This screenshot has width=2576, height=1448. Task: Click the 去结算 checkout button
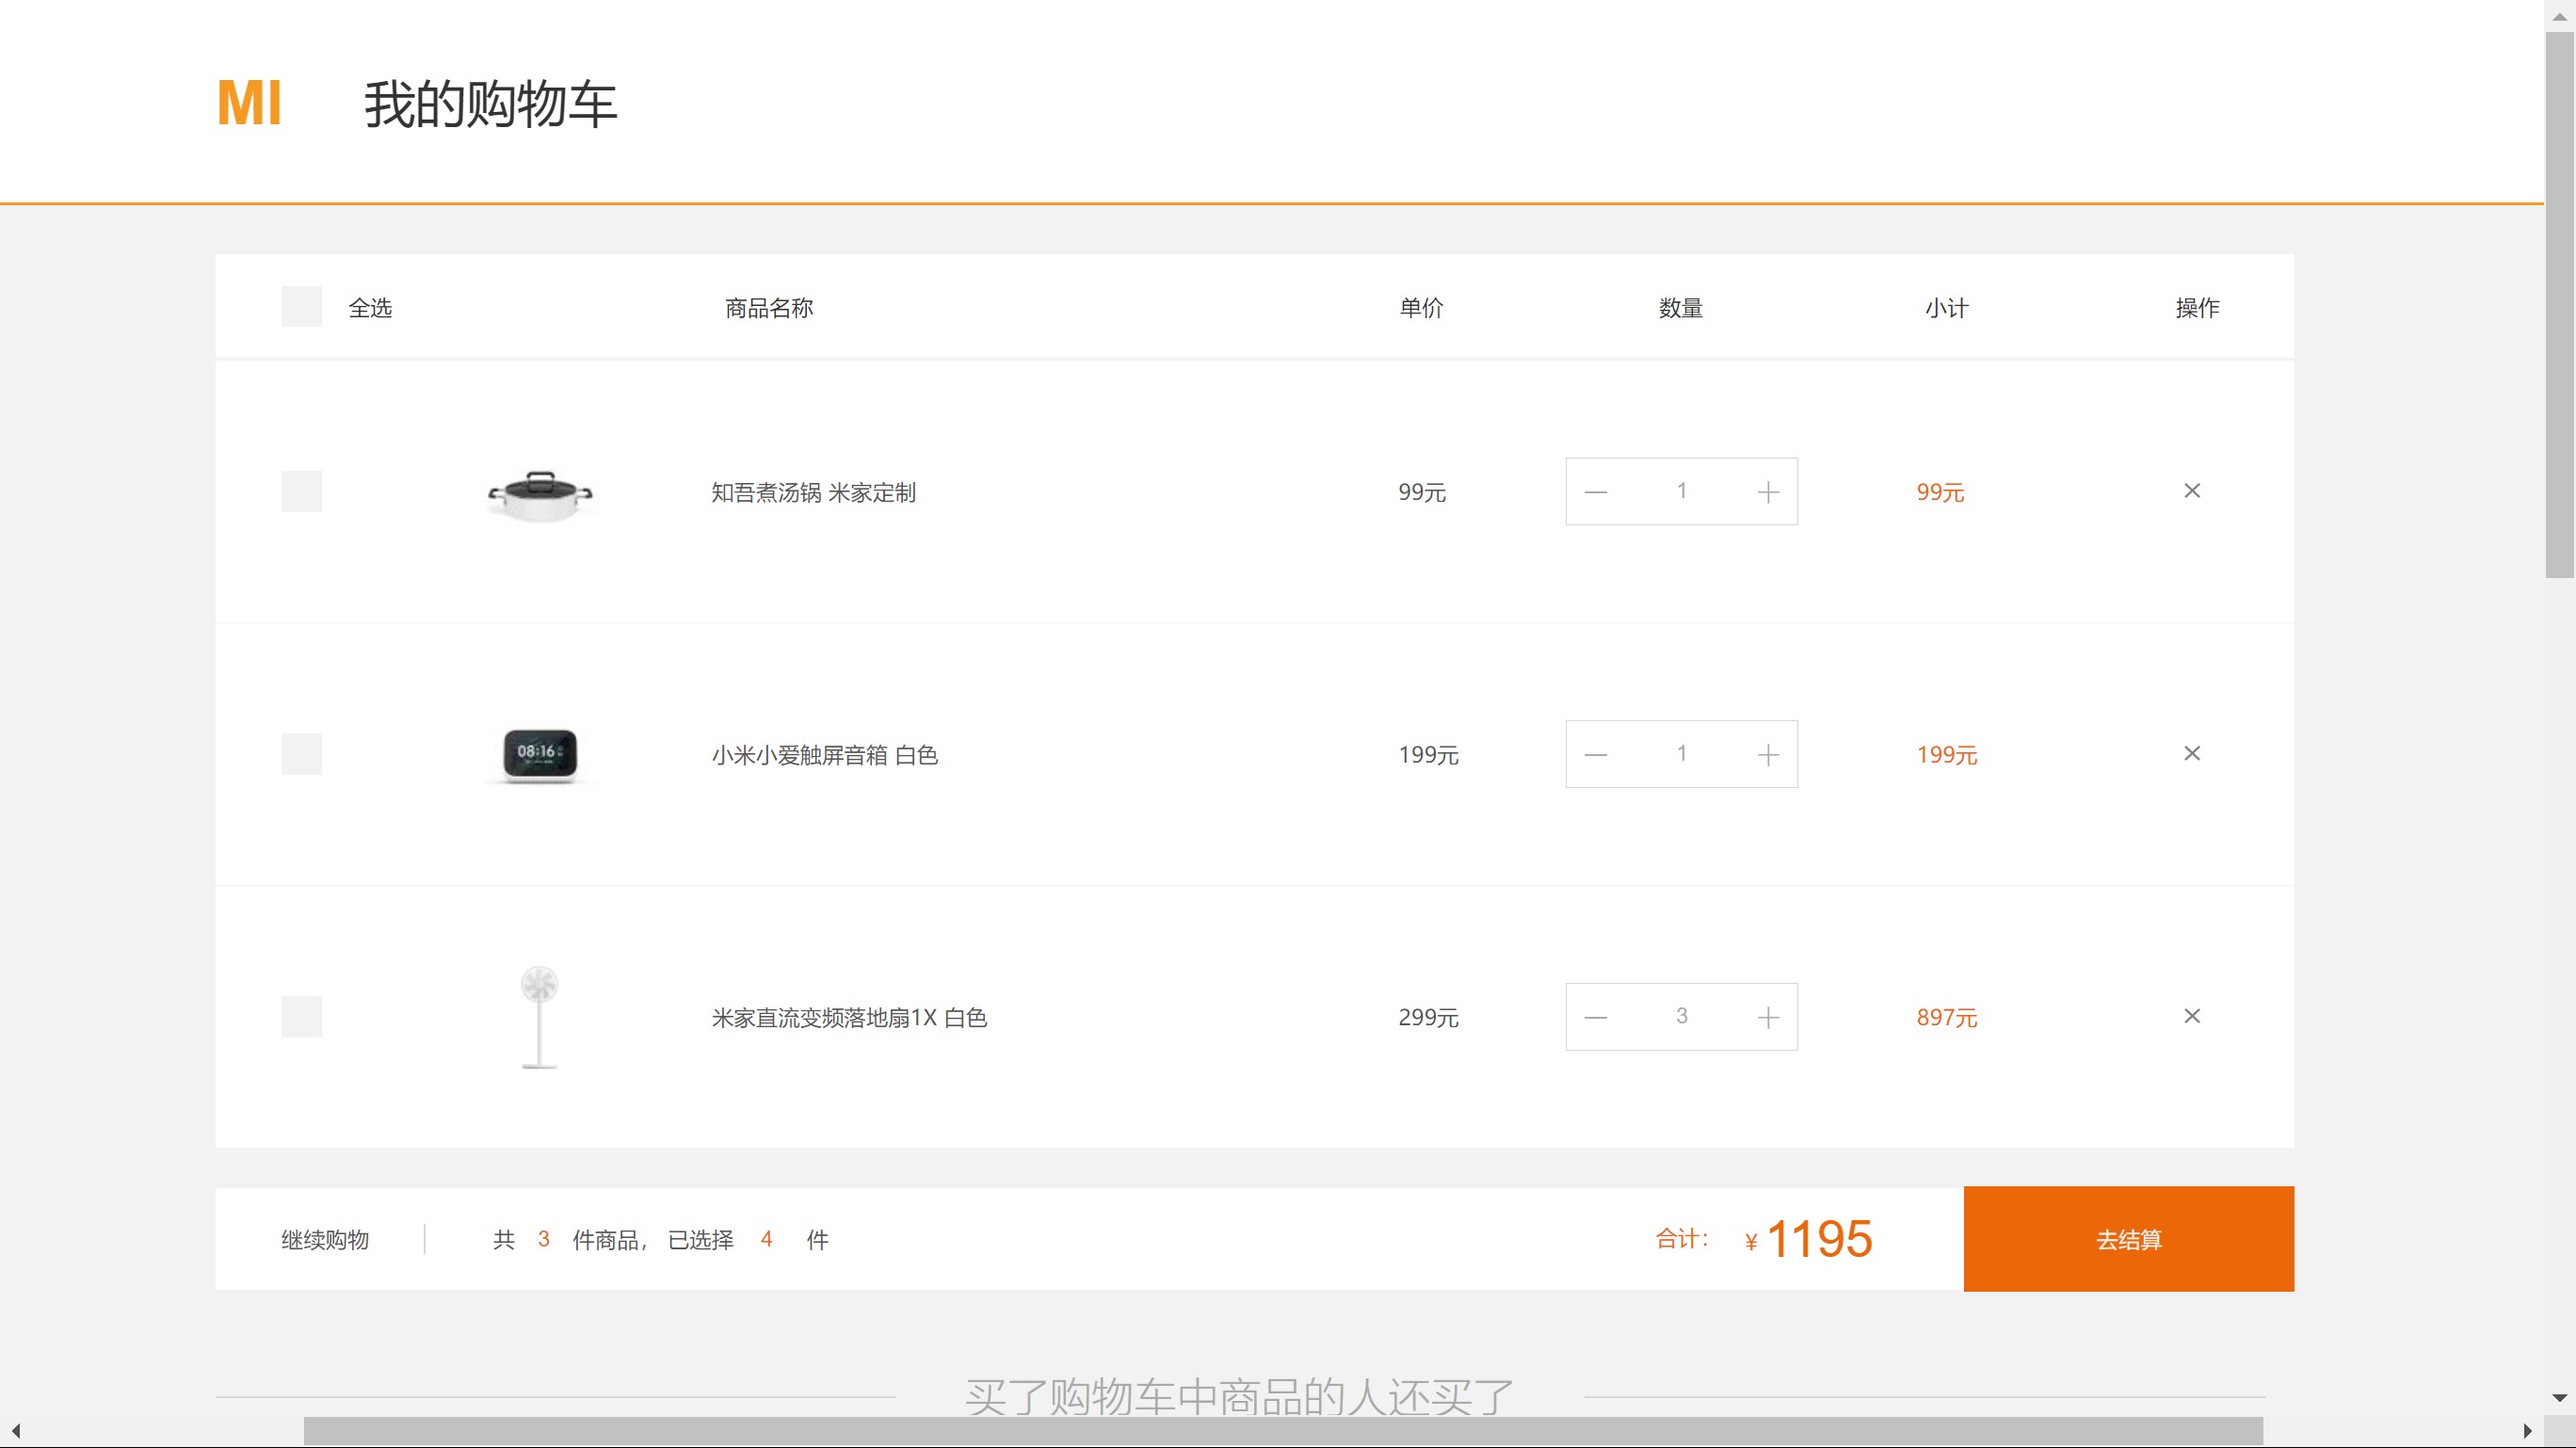tap(2128, 1239)
